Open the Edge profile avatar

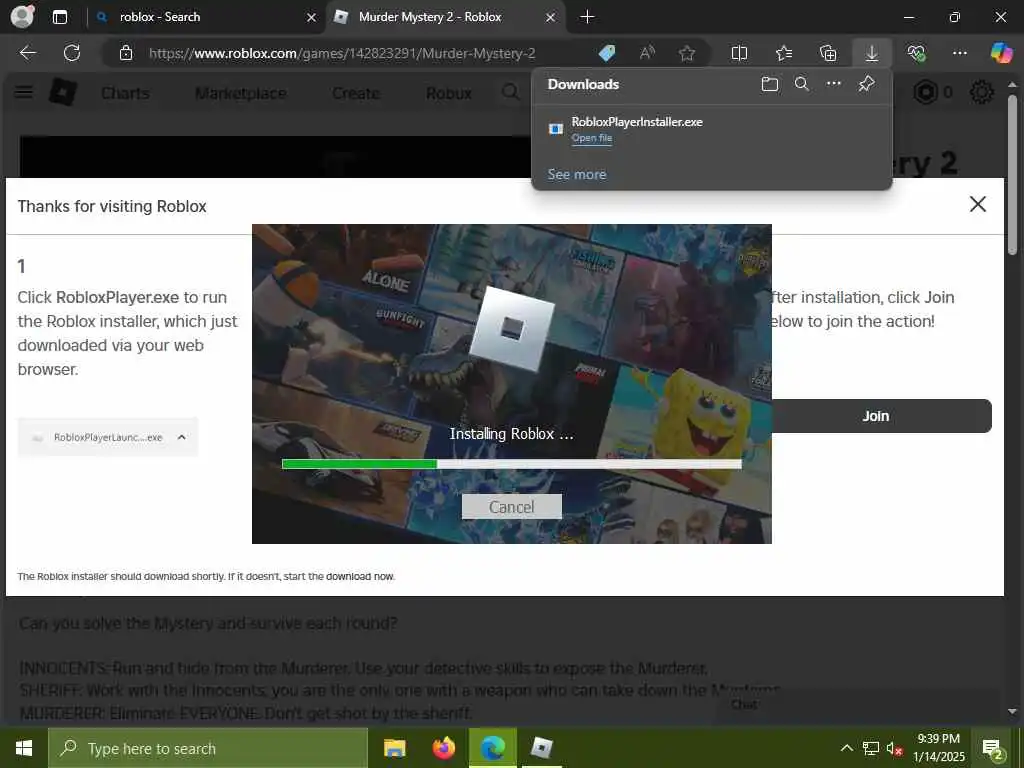click(x=22, y=16)
